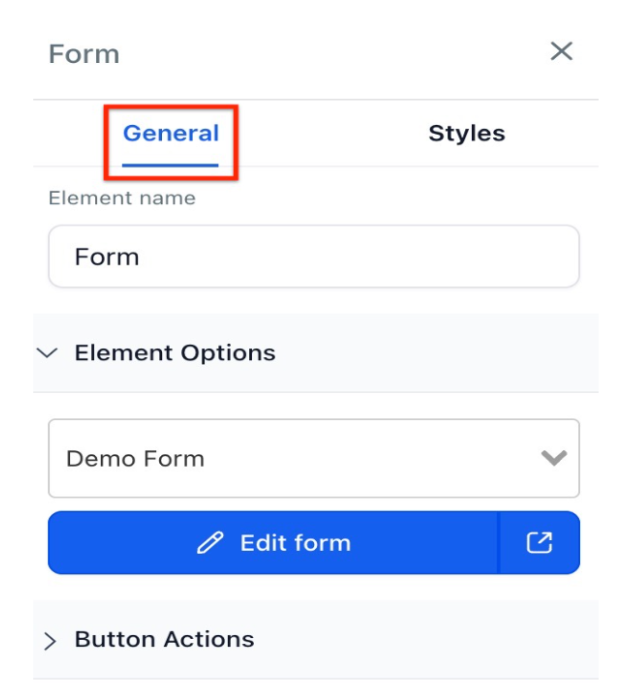This screenshot has width=628, height=696.
Task: Click the Button Actions section title
Action: tap(164, 640)
